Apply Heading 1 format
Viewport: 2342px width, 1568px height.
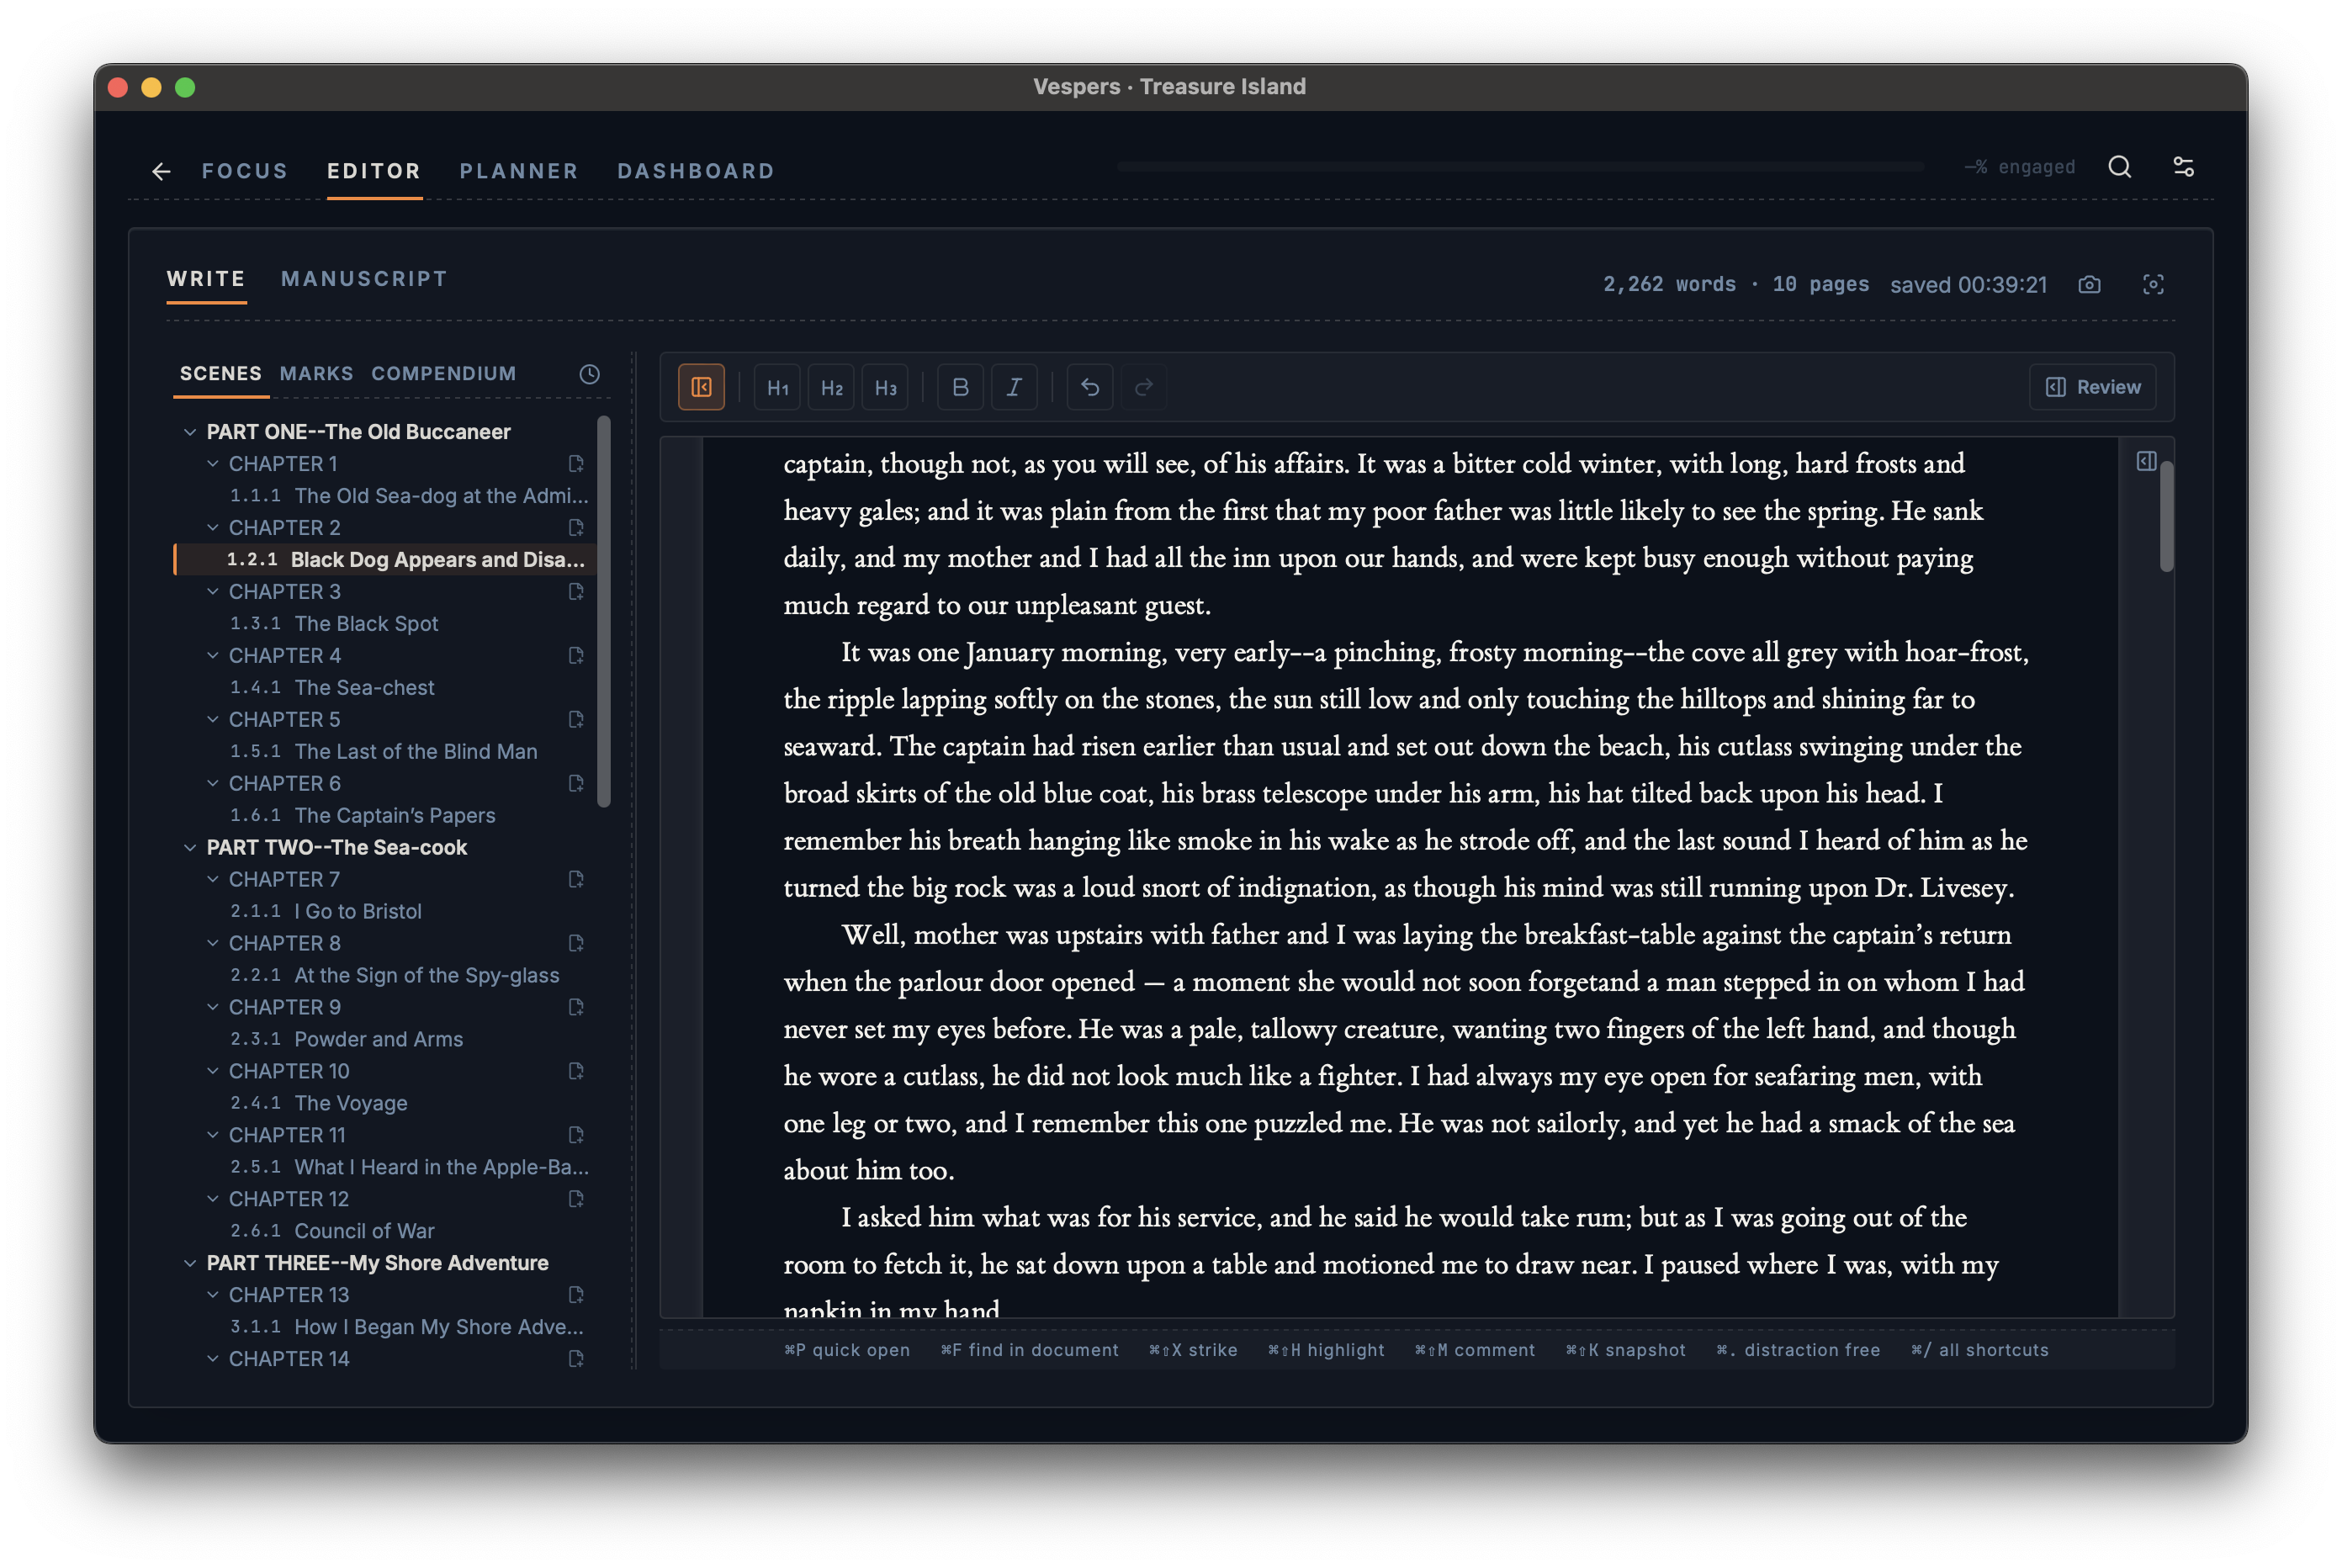(778, 387)
